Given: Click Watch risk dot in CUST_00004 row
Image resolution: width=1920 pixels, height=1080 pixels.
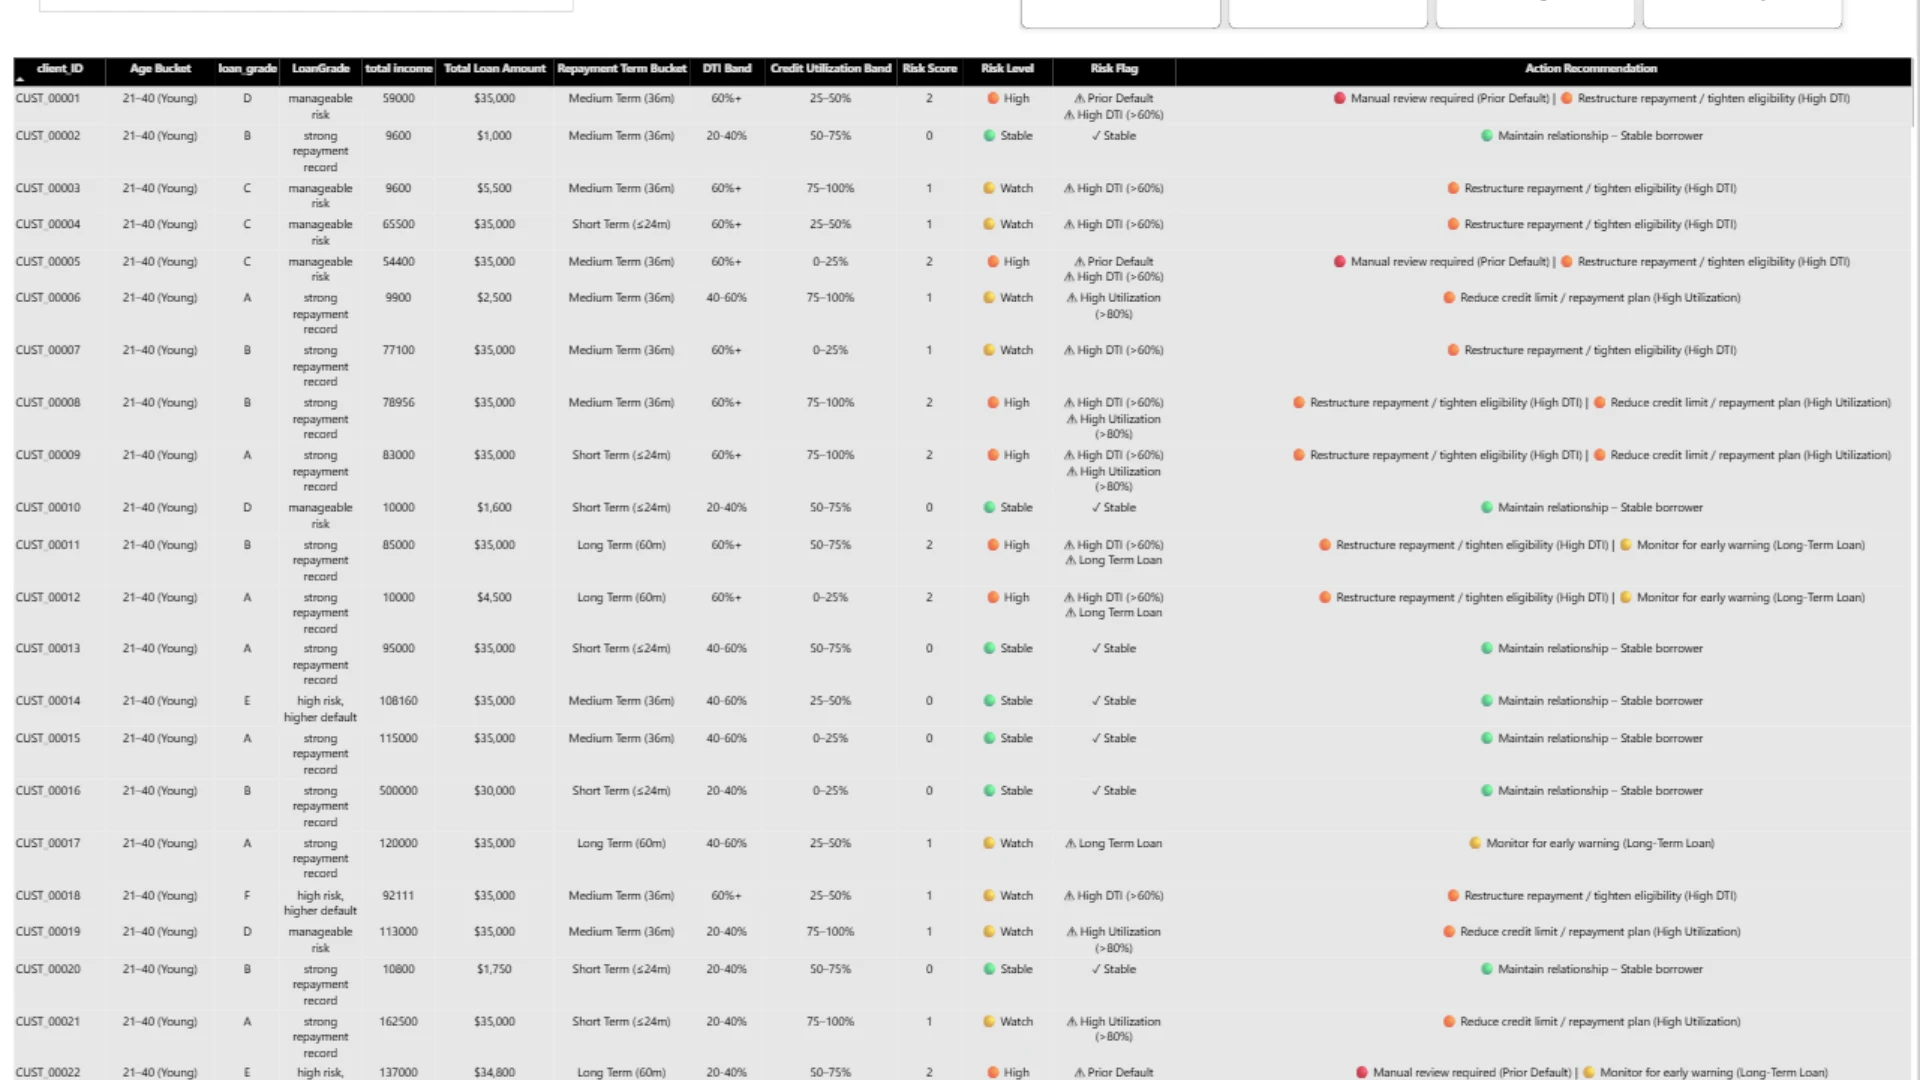Looking at the screenshot, I should (x=989, y=225).
